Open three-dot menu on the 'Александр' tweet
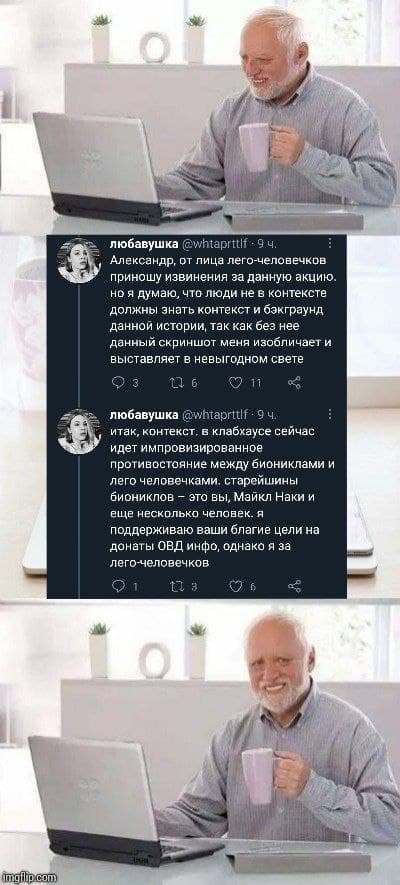 click(x=330, y=245)
